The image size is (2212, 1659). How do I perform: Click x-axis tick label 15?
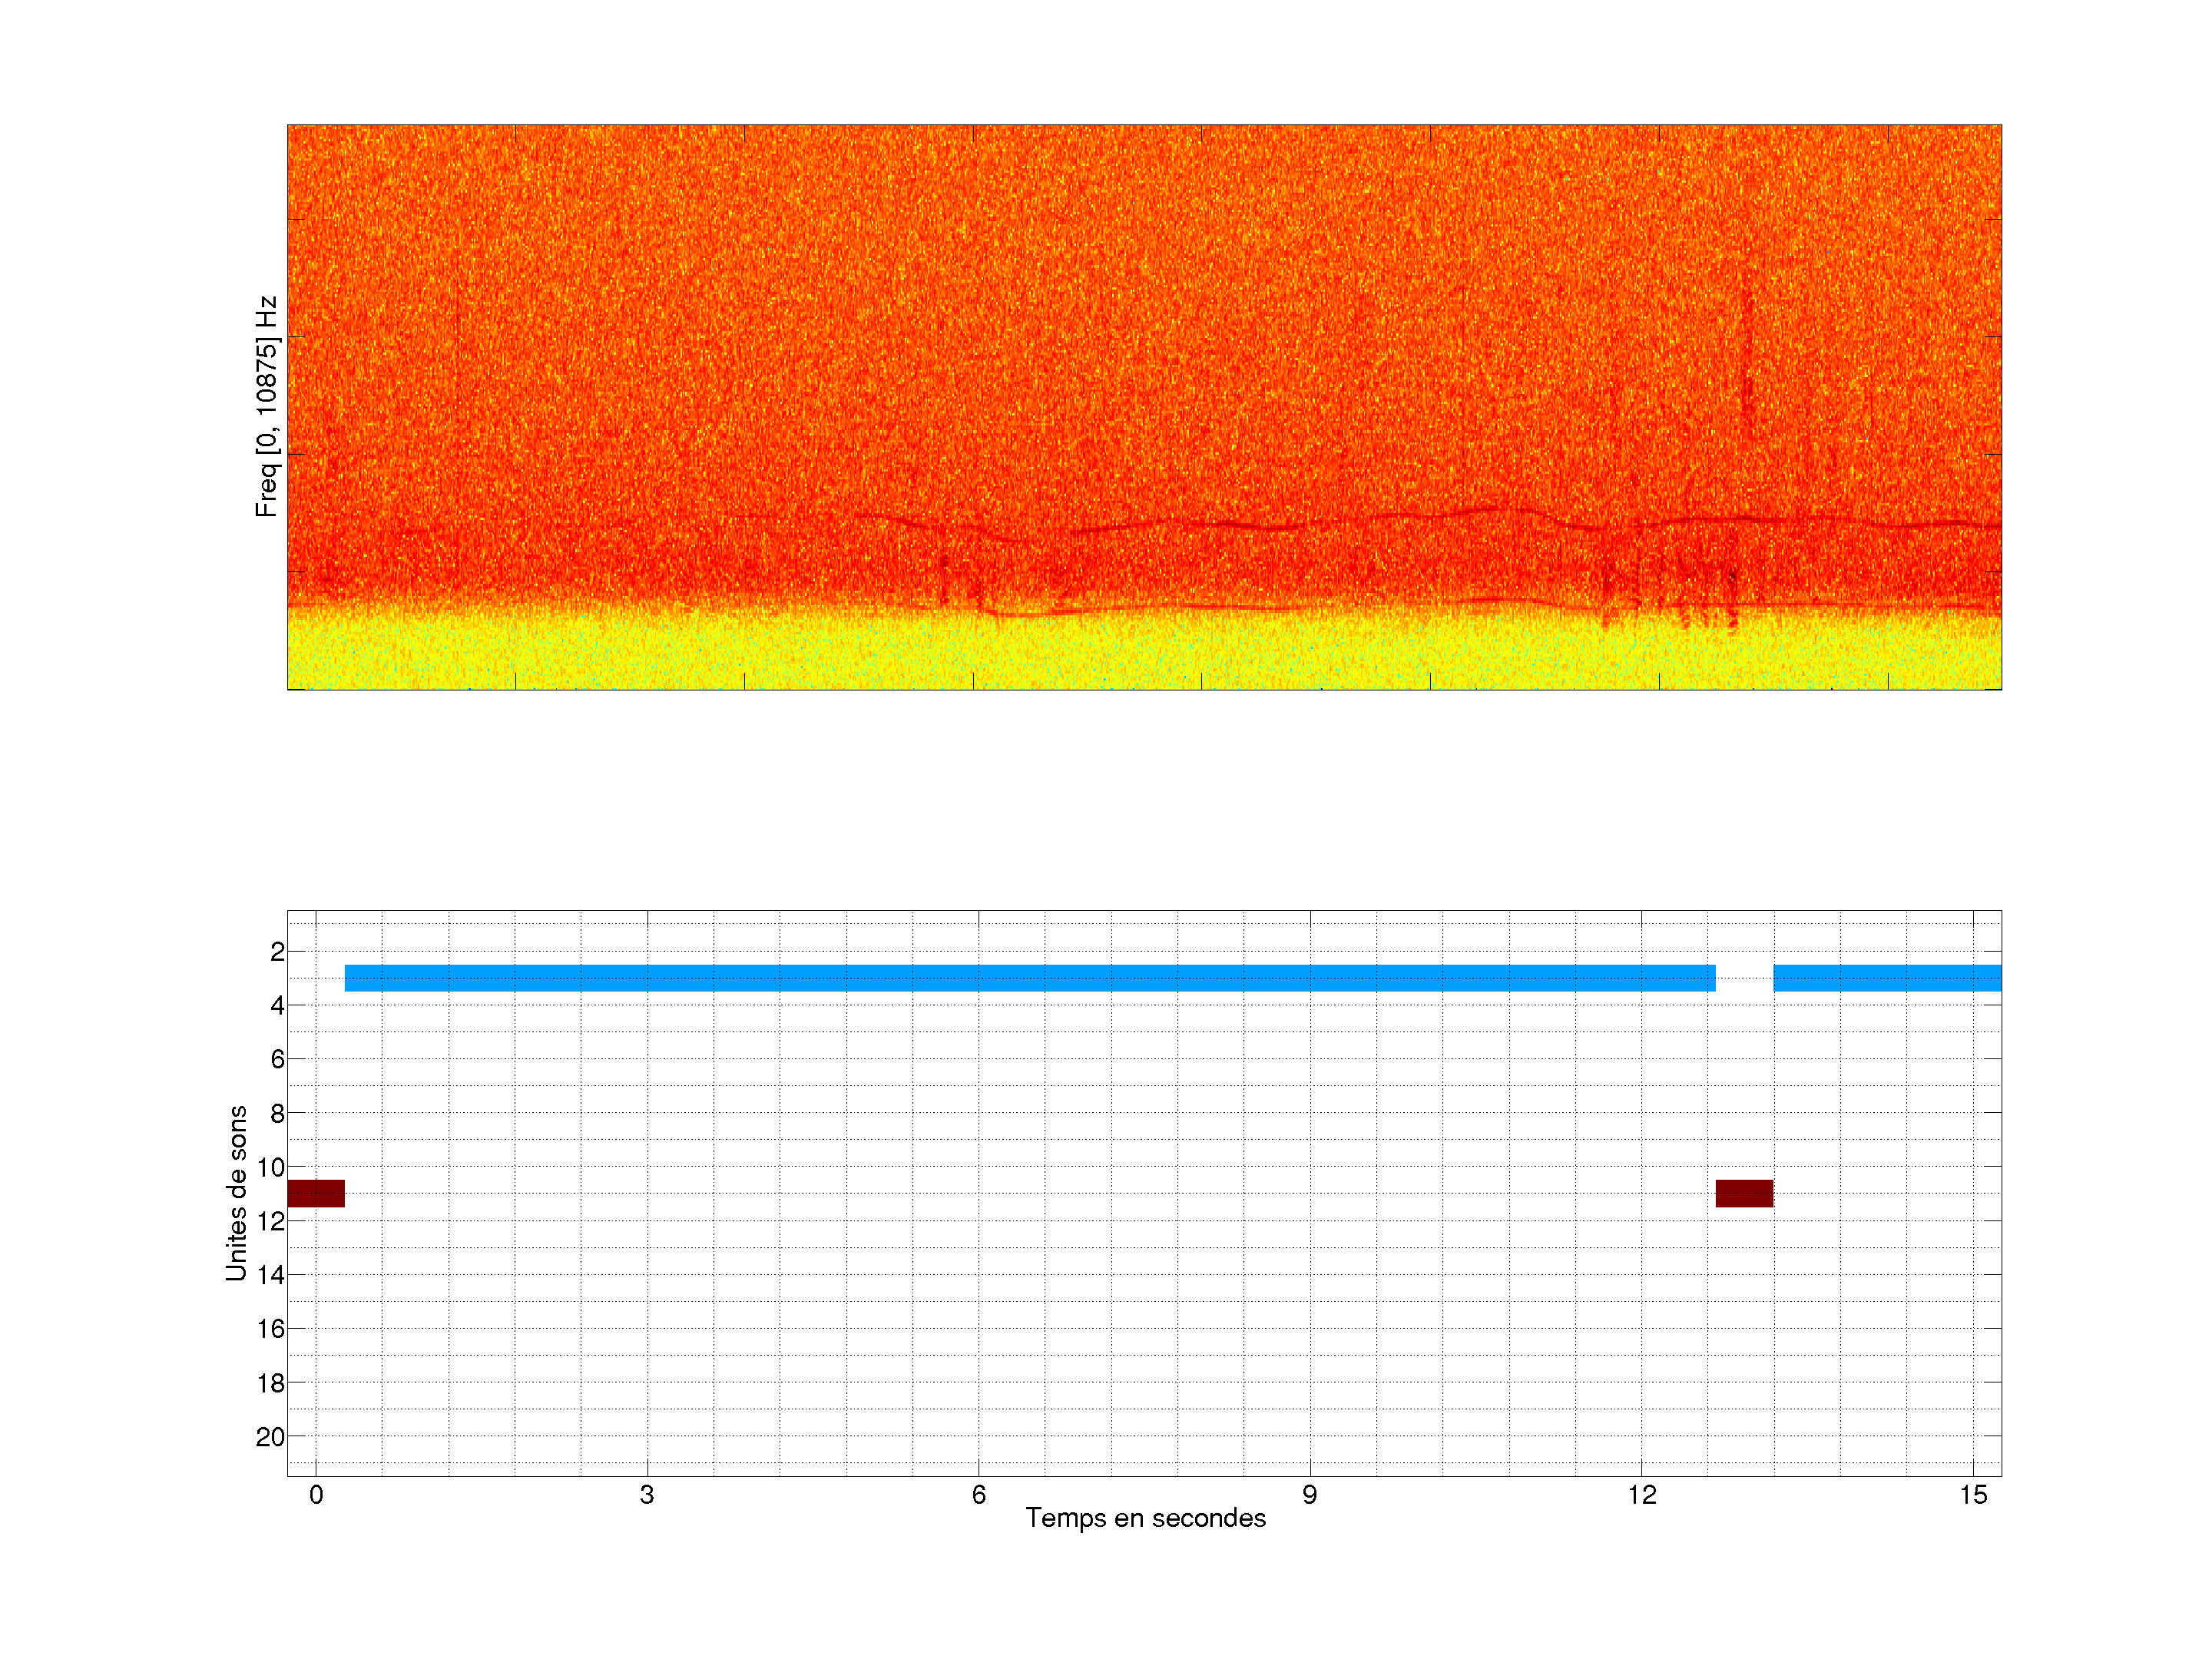coord(1972,1495)
